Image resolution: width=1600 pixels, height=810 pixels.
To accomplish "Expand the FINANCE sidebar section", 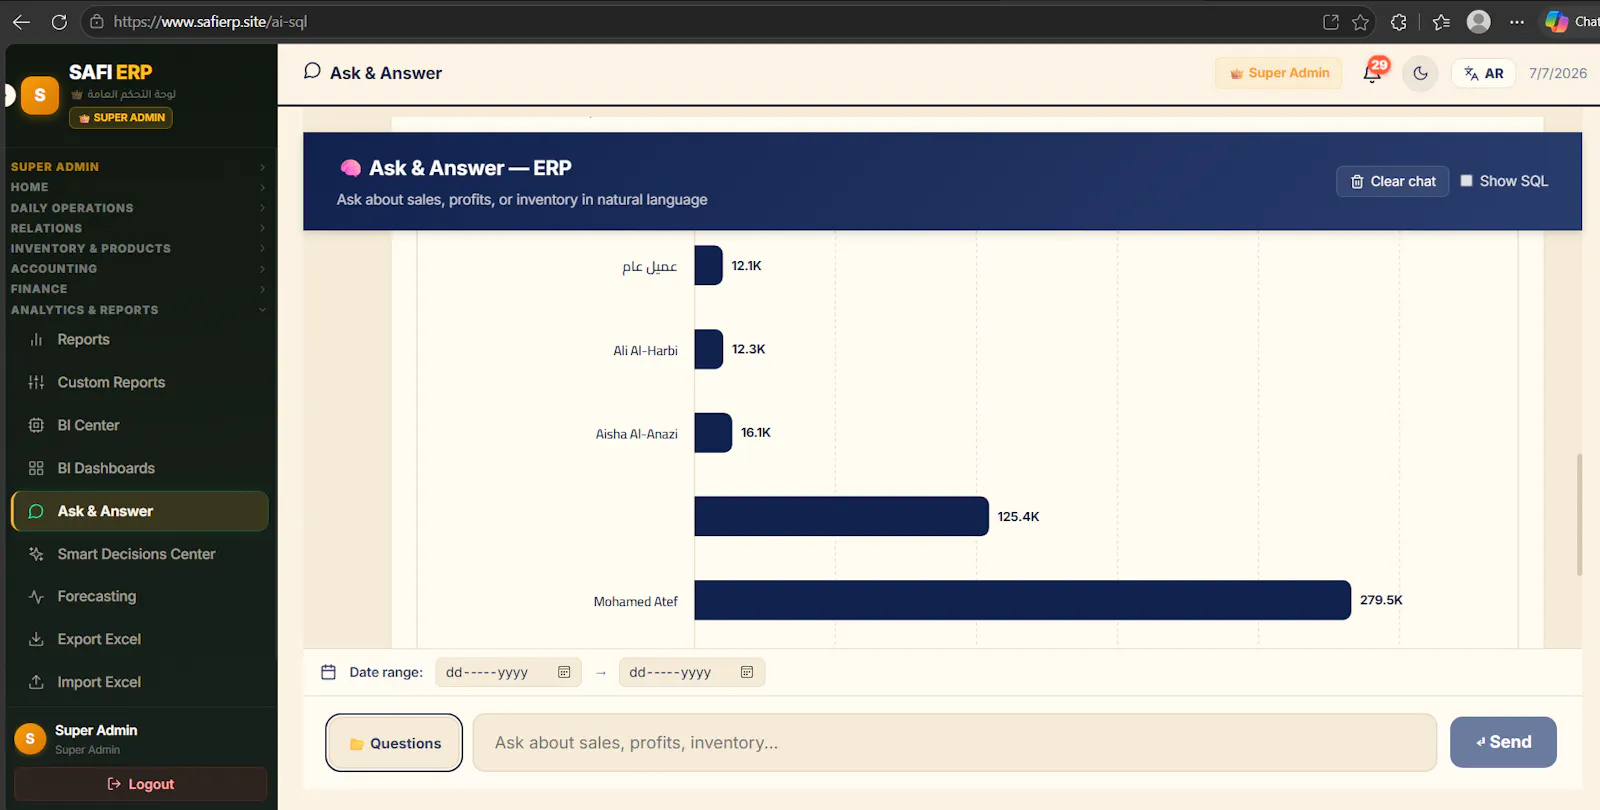I will tap(138, 289).
